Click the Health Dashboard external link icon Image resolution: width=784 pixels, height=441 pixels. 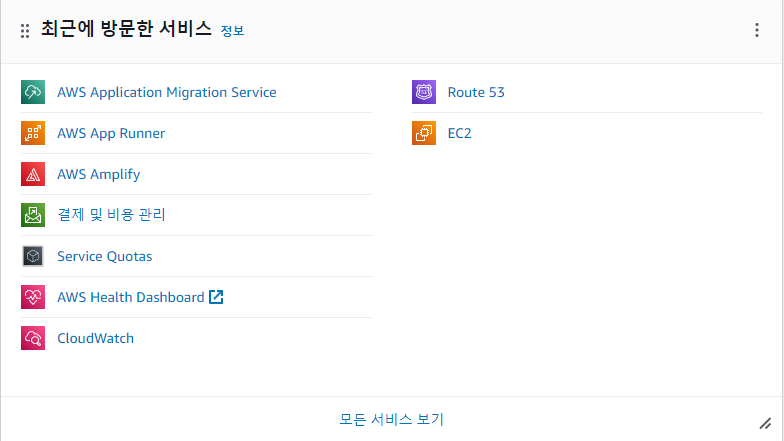(x=216, y=296)
